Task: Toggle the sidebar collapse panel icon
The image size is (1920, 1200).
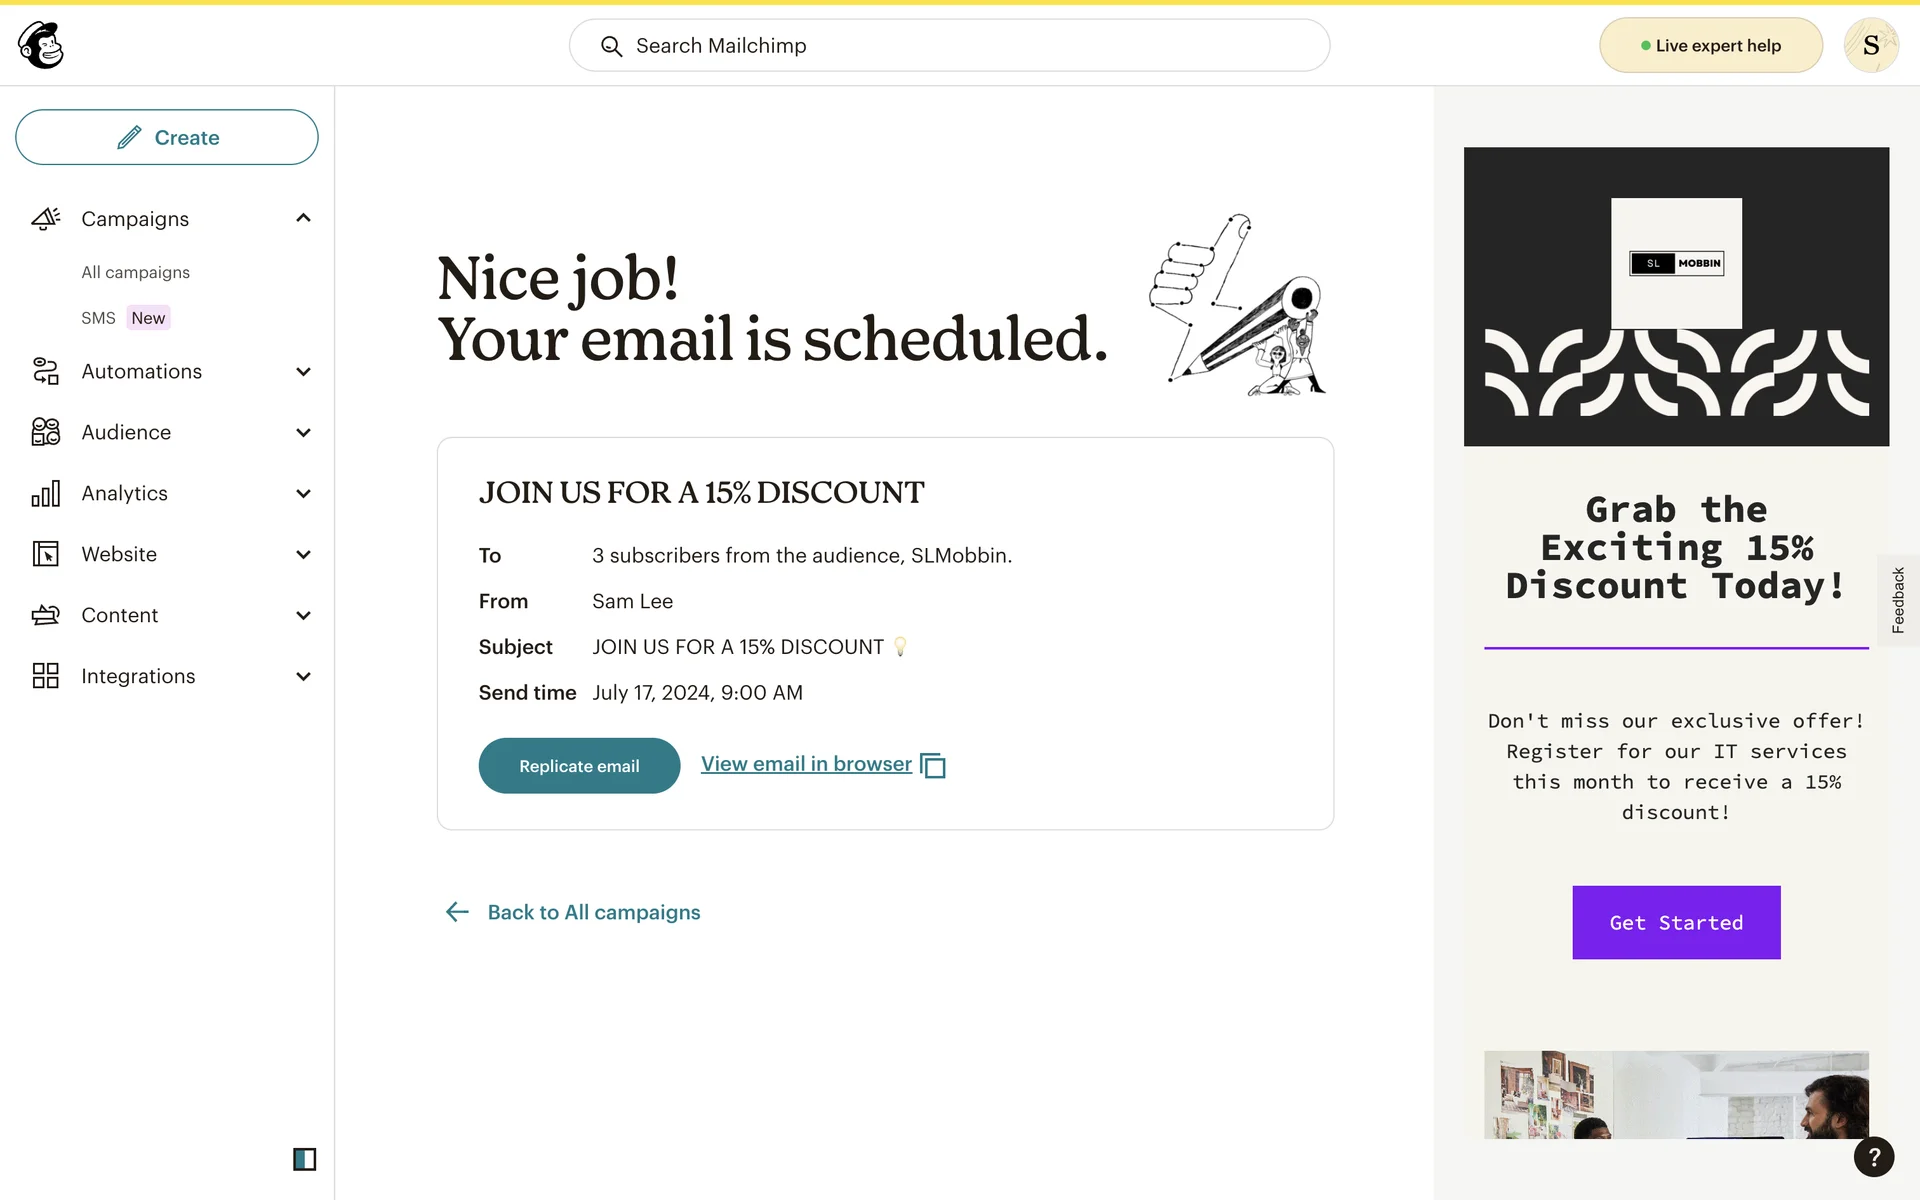Action: click(304, 1159)
